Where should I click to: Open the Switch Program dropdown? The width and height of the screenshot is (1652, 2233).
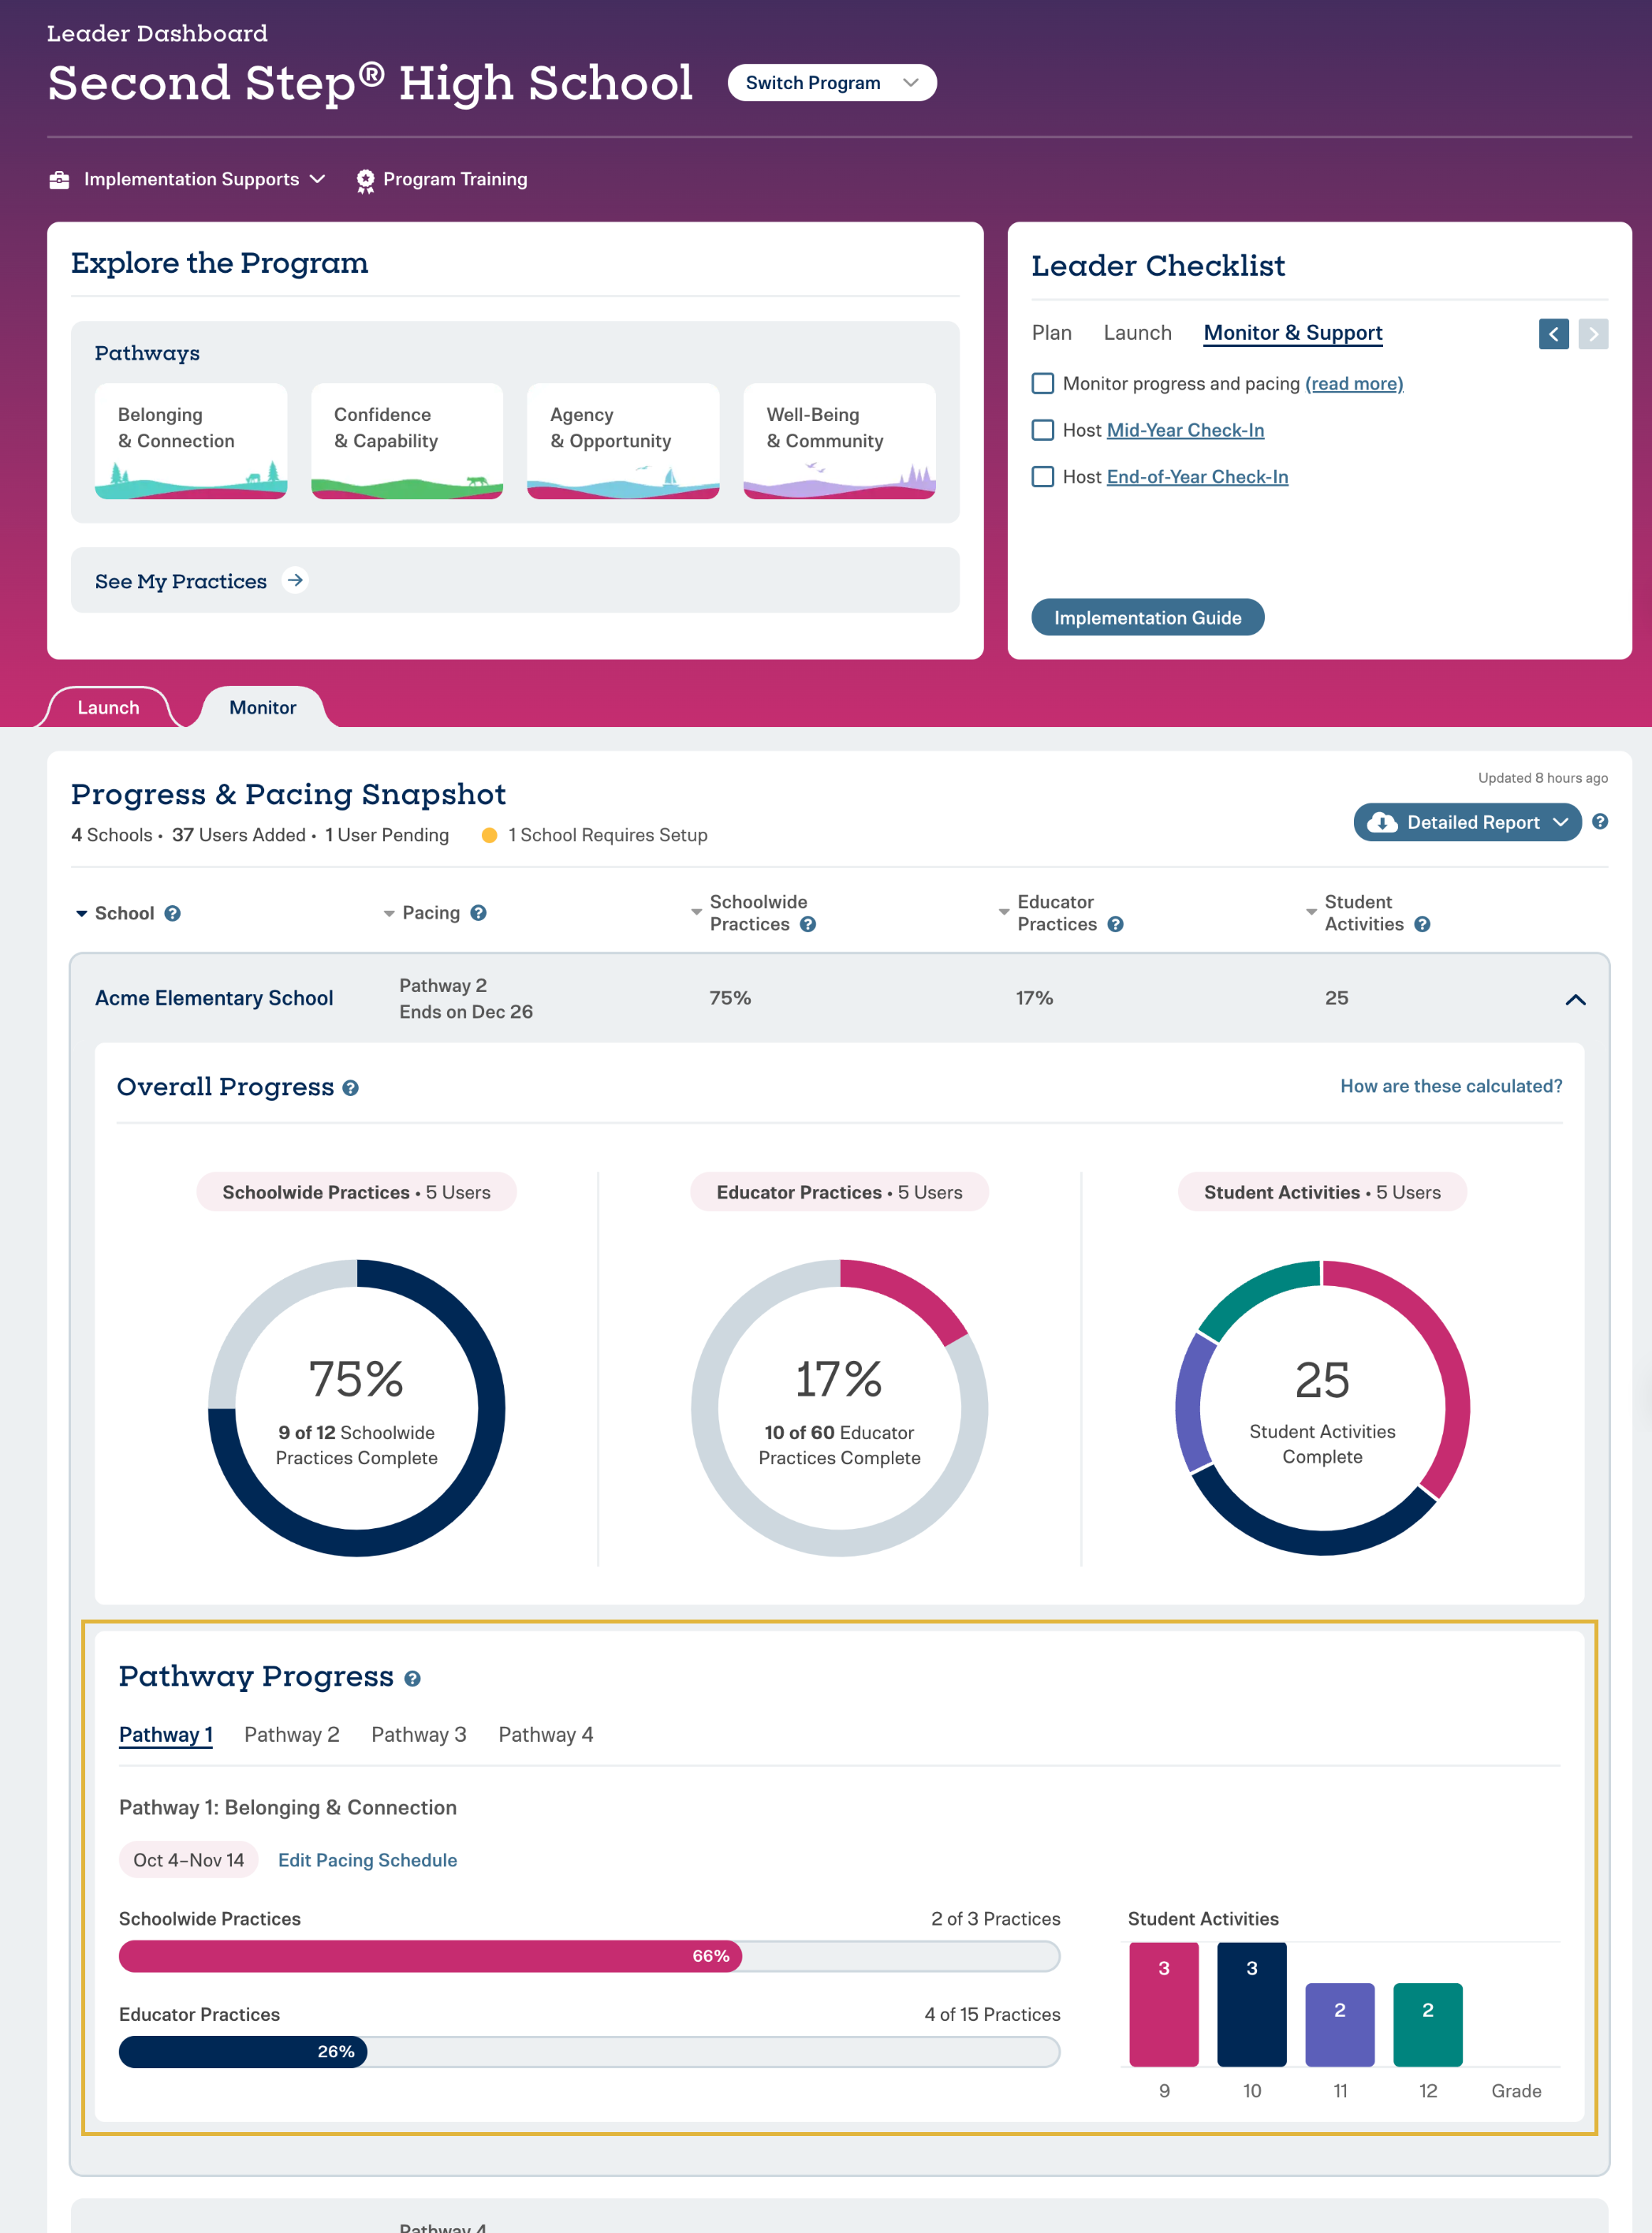click(x=831, y=82)
